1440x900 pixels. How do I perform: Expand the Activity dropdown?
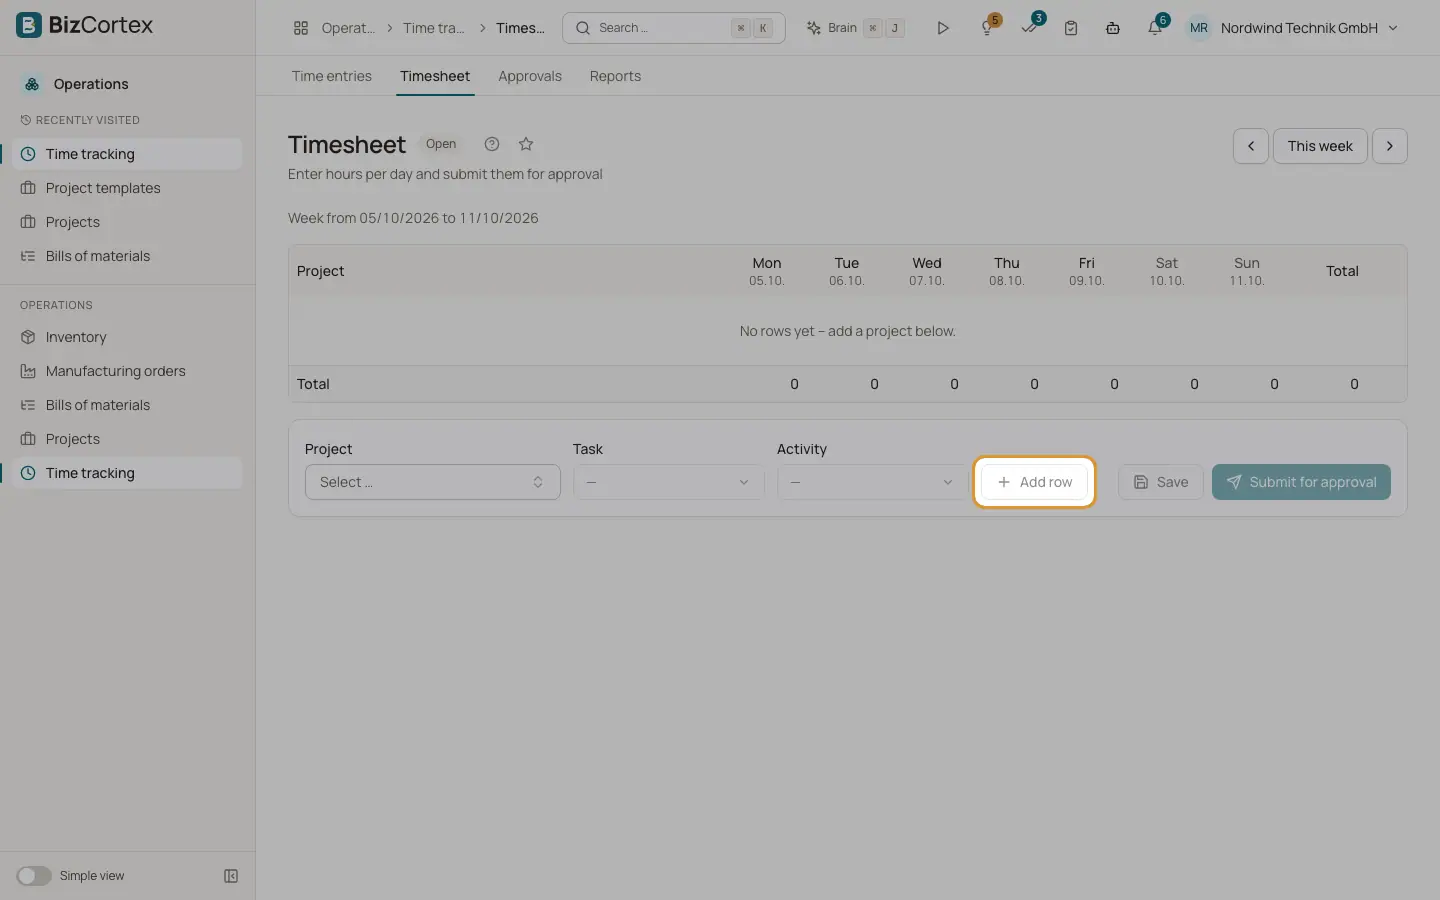point(872,482)
